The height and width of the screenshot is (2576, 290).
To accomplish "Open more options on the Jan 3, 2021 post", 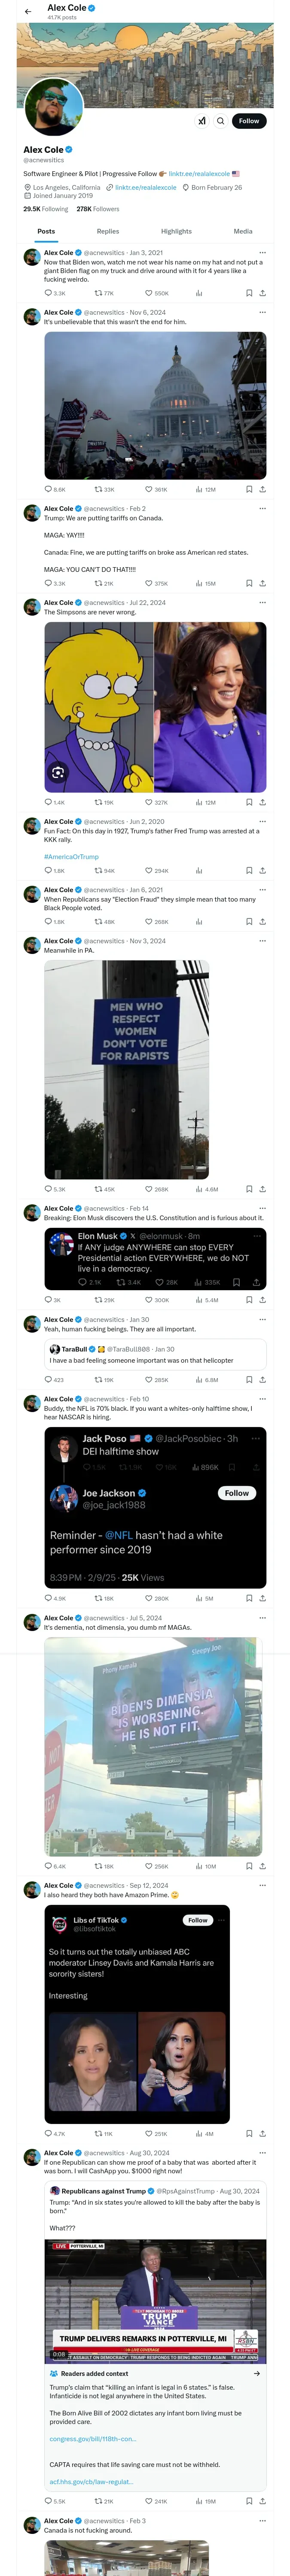I will tap(263, 253).
